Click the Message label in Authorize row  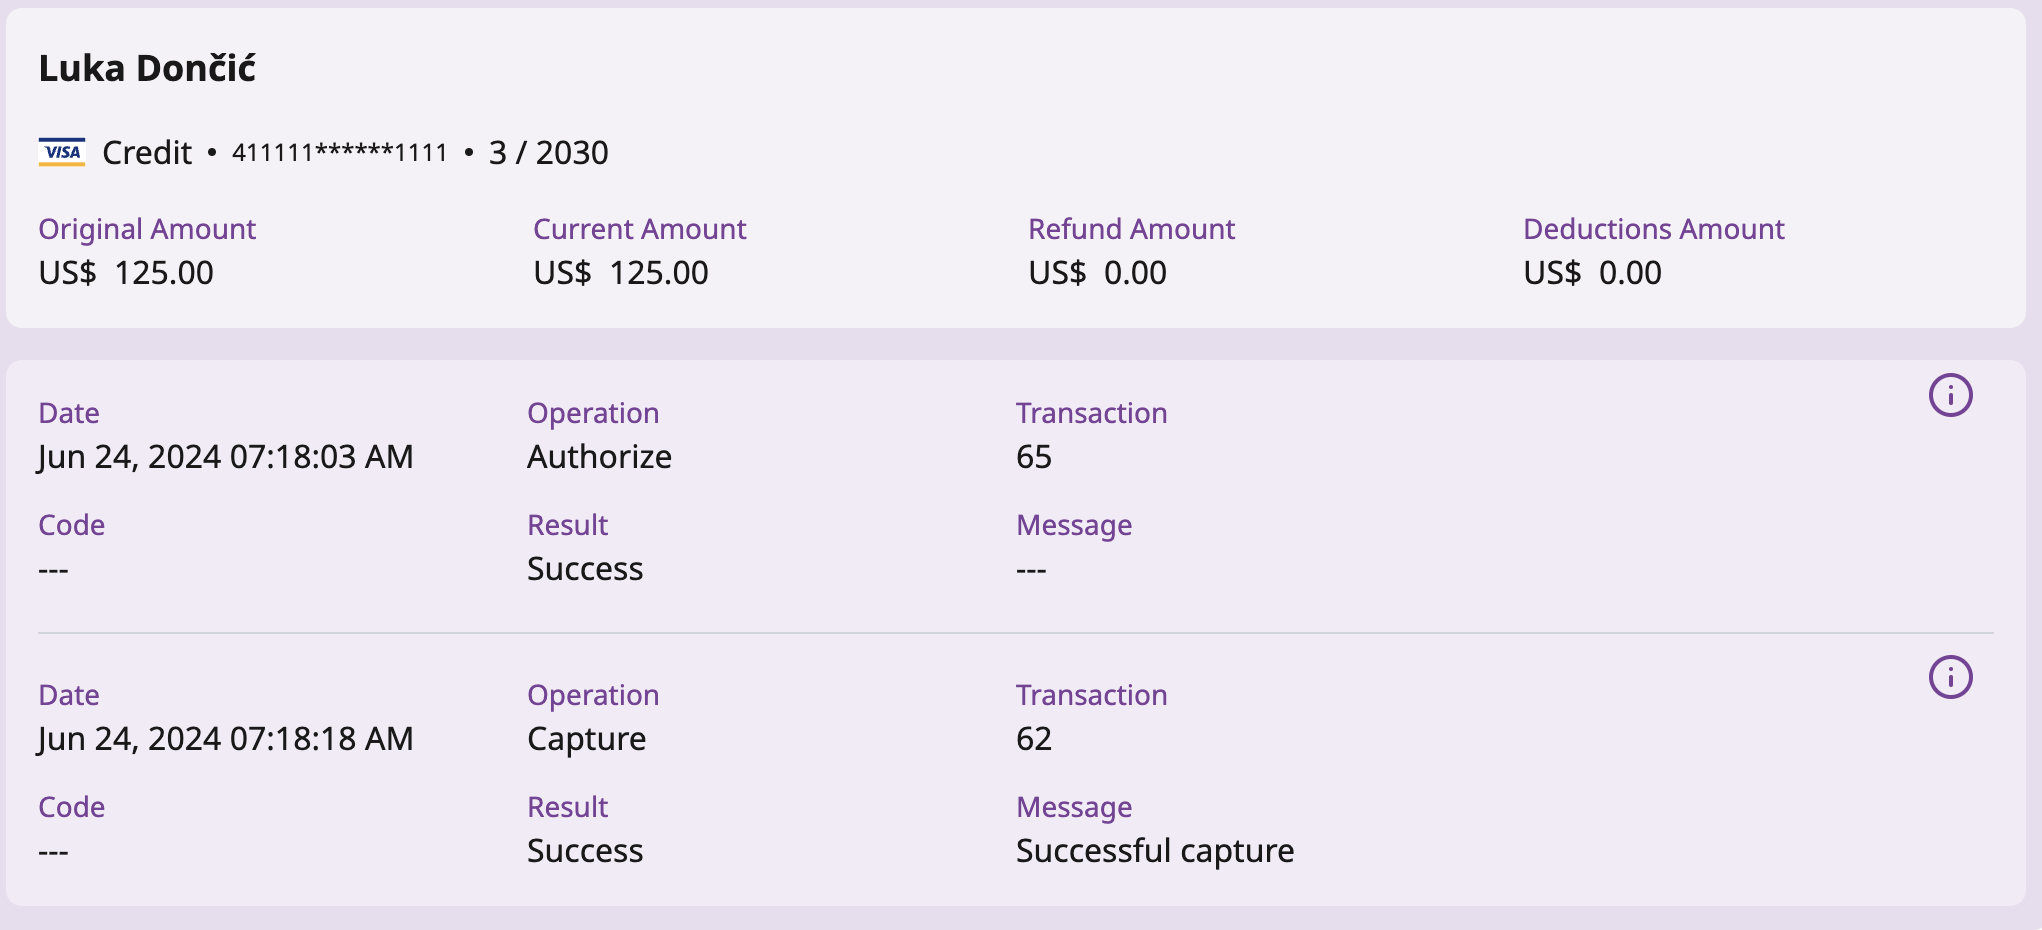1074,525
